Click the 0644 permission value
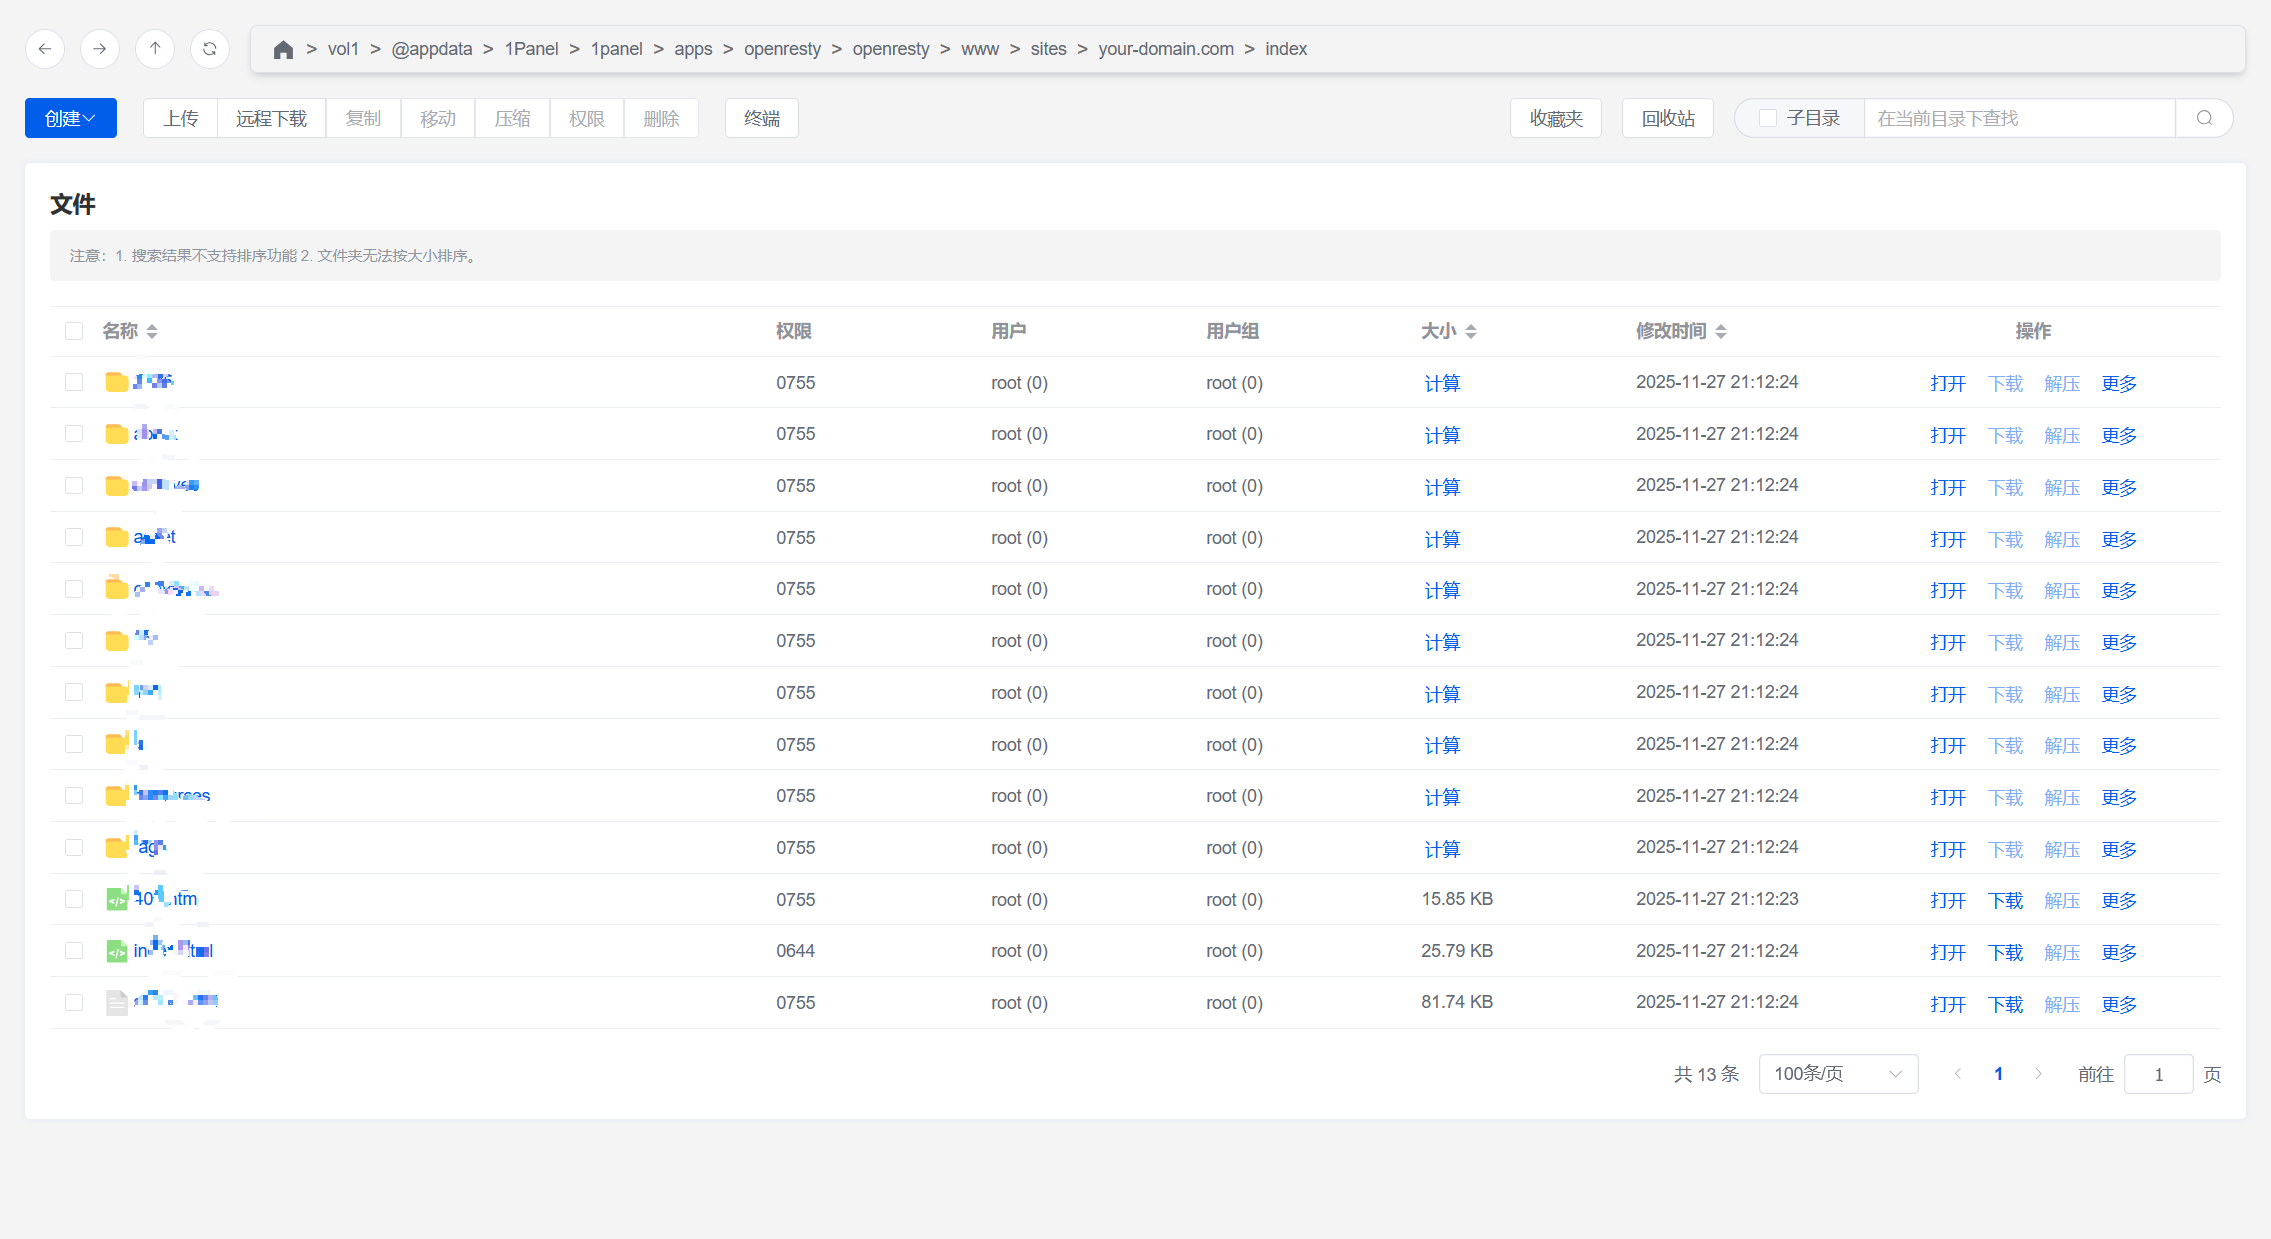Viewport: 2271px width, 1239px height. (796, 951)
